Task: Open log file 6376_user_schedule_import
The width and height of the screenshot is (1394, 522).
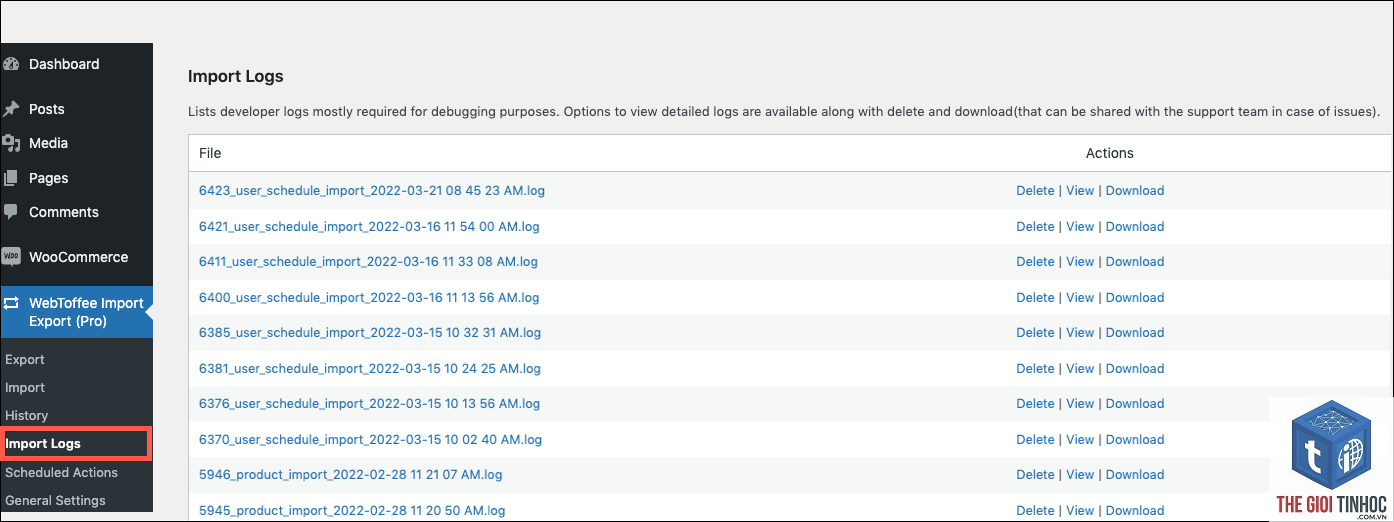Action: click(x=369, y=403)
